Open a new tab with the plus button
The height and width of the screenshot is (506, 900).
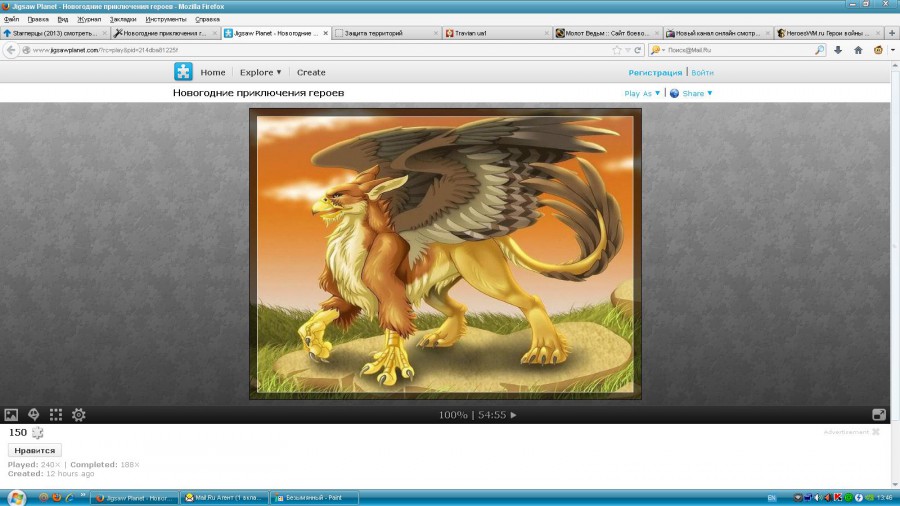pos(892,33)
